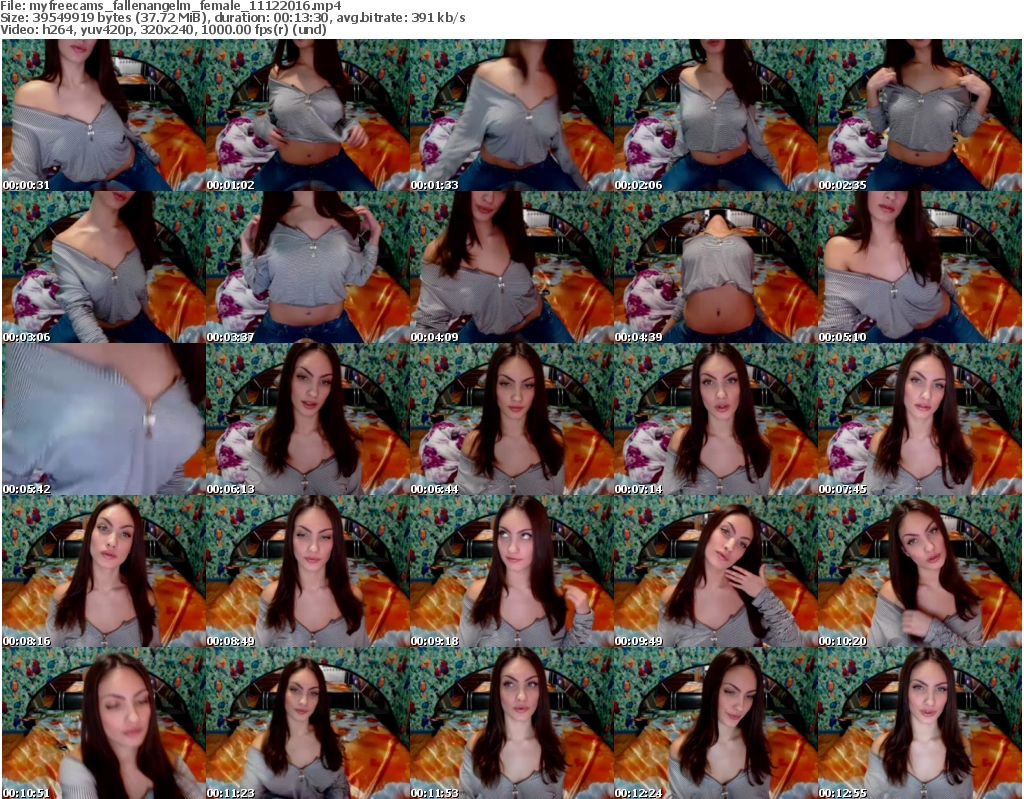Select the thumbnail frame stamped 00:07:45
The width and height of the screenshot is (1024, 799).
click(920, 419)
